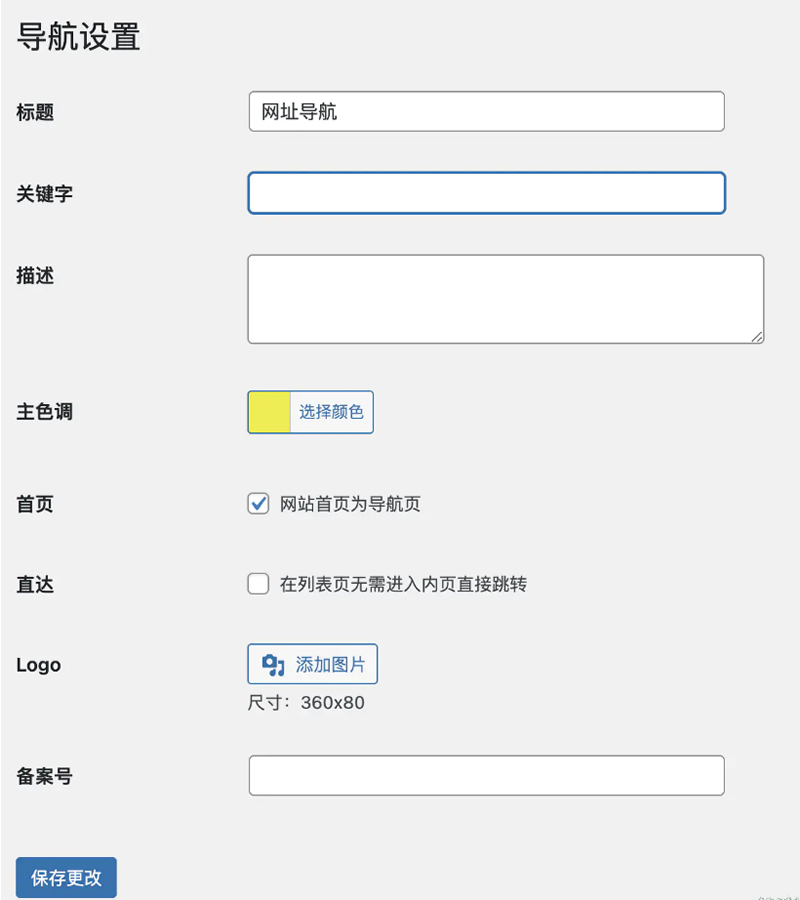Click inside the 标题 title input field

click(486, 111)
